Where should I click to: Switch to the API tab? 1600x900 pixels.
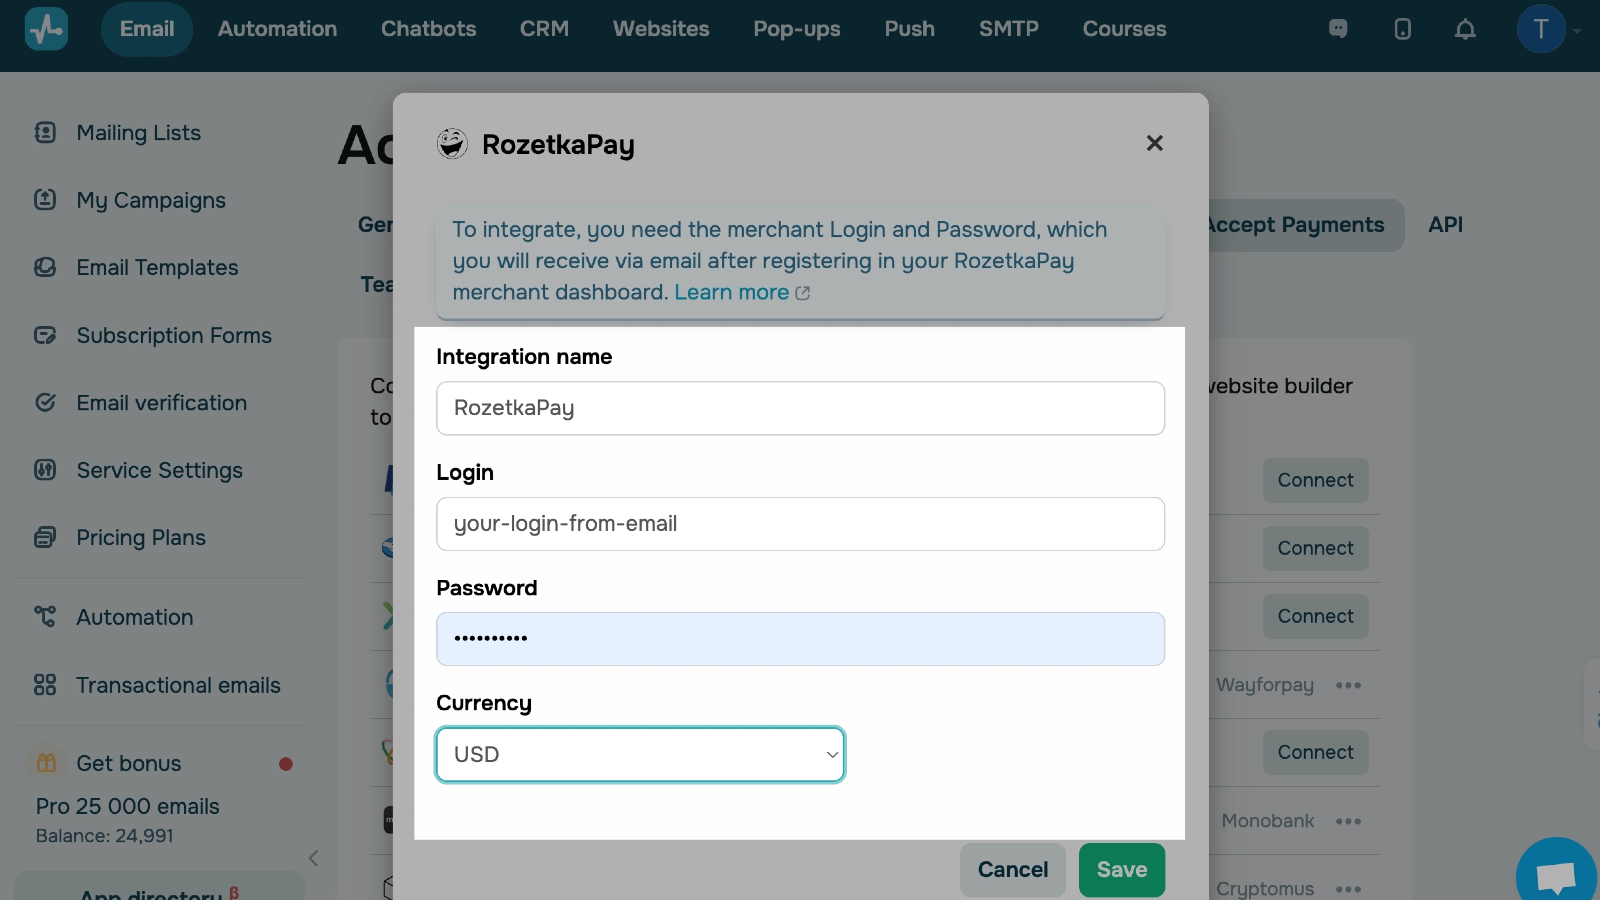(x=1445, y=225)
